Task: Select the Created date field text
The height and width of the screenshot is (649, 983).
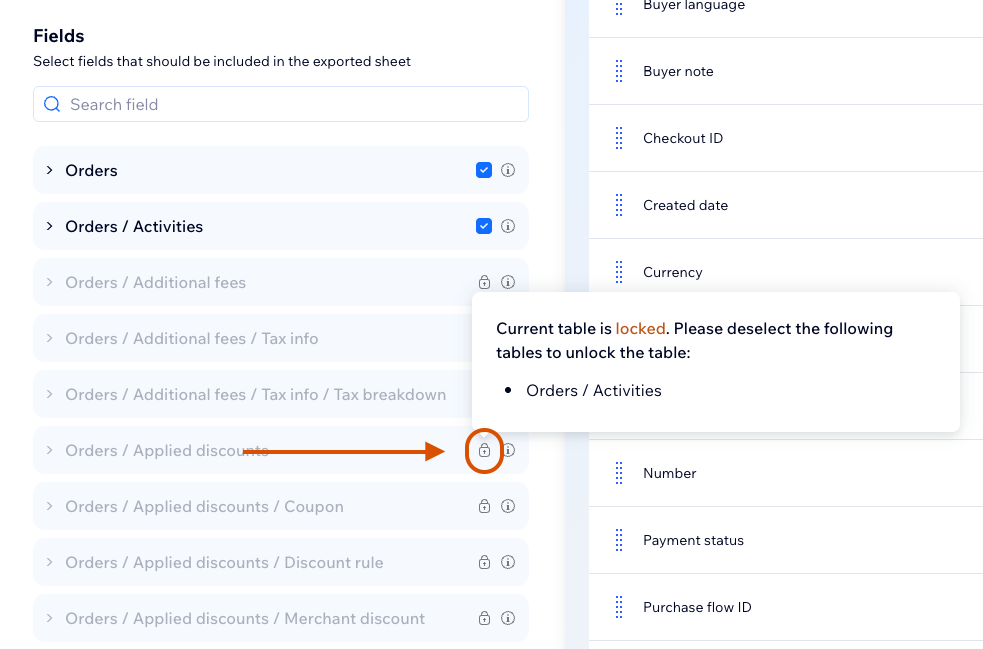Action: click(685, 205)
